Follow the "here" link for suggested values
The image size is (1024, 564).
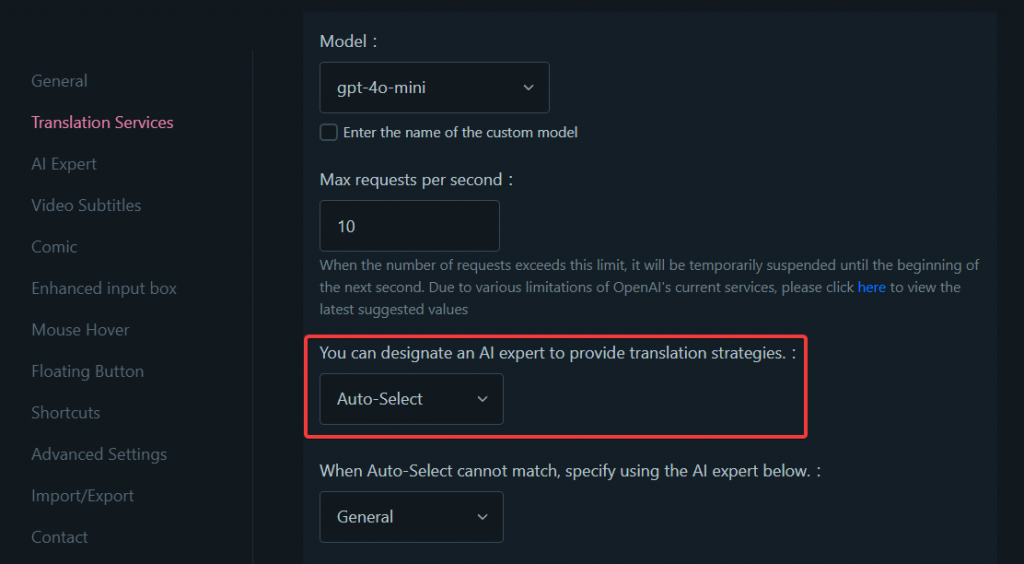point(872,287)
